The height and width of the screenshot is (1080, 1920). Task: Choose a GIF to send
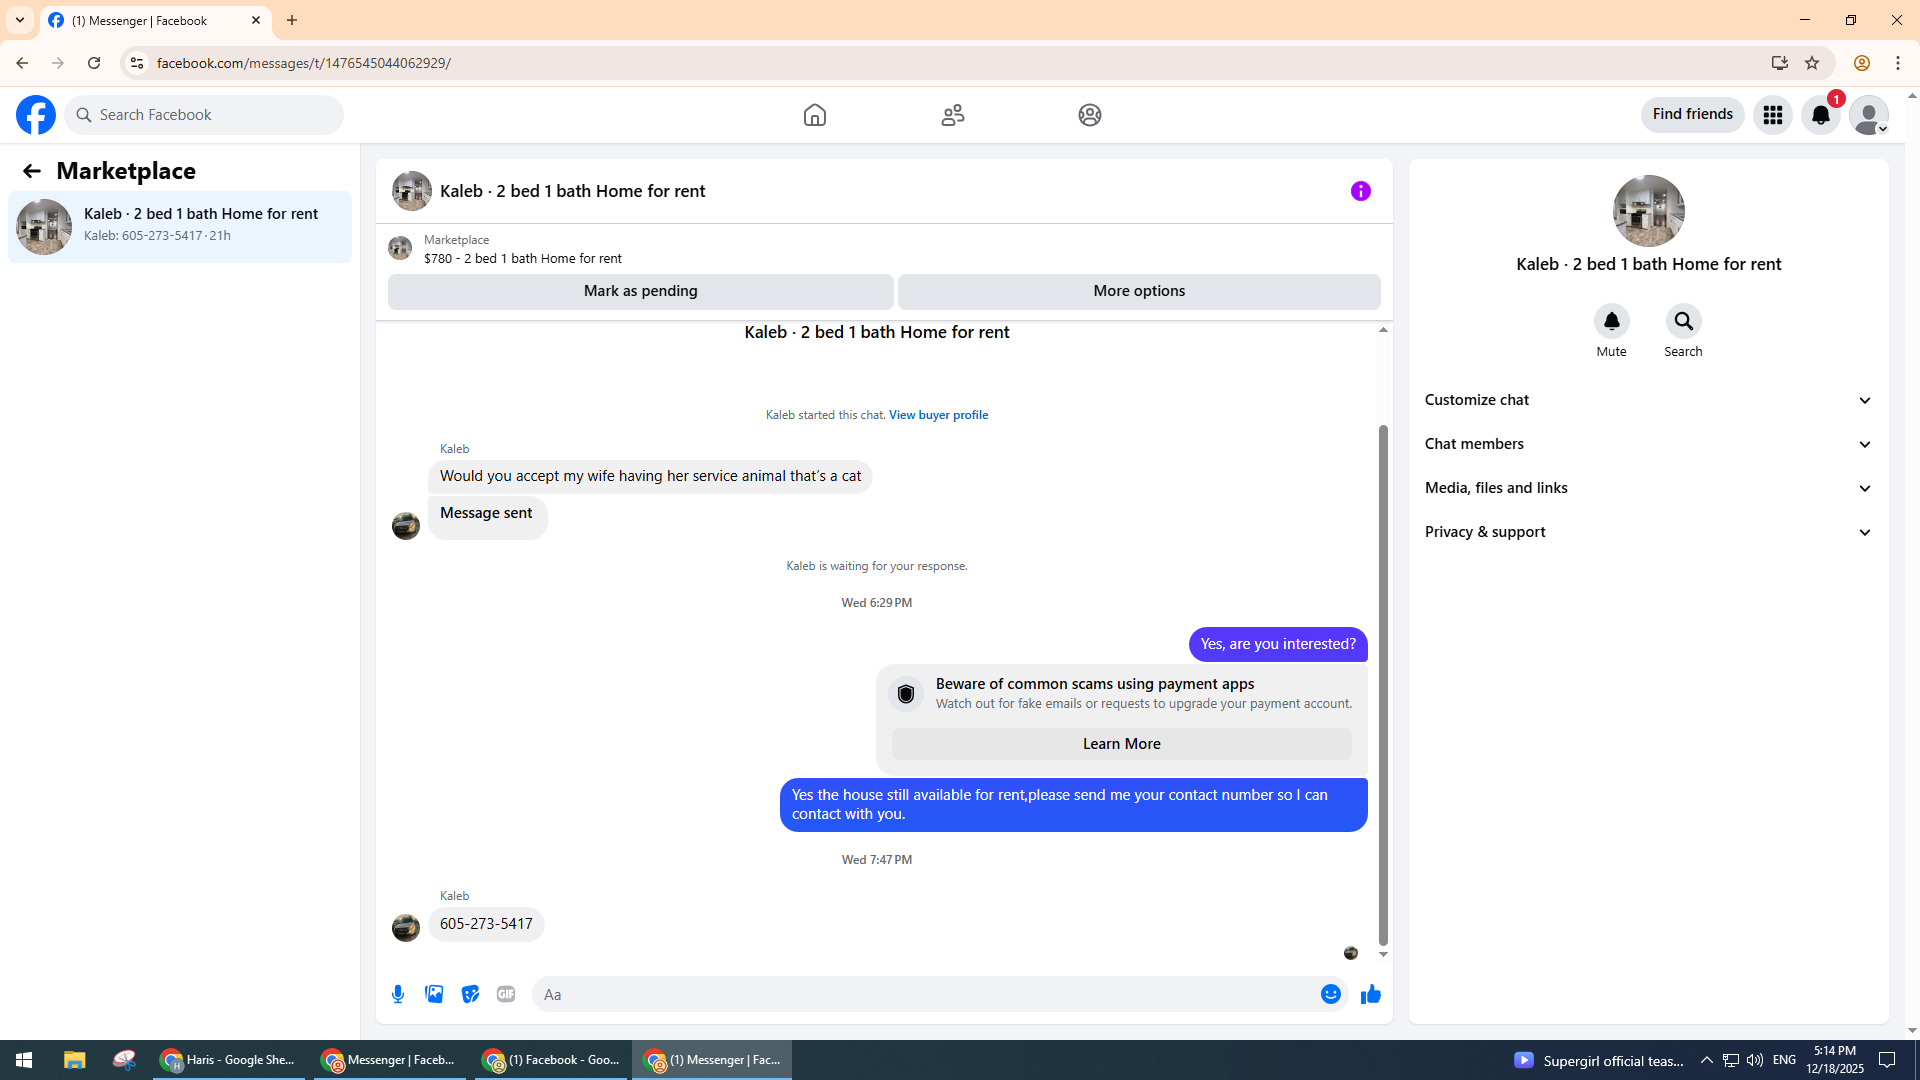[x=506, y=994]
